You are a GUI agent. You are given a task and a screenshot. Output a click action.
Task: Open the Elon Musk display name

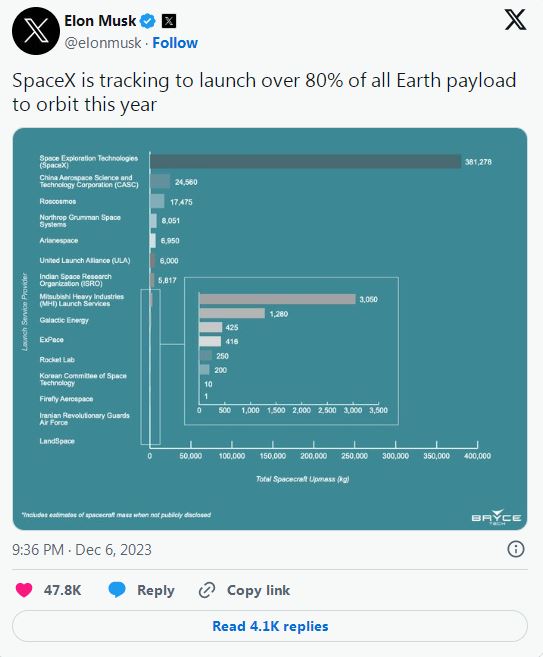click(100, 21)
